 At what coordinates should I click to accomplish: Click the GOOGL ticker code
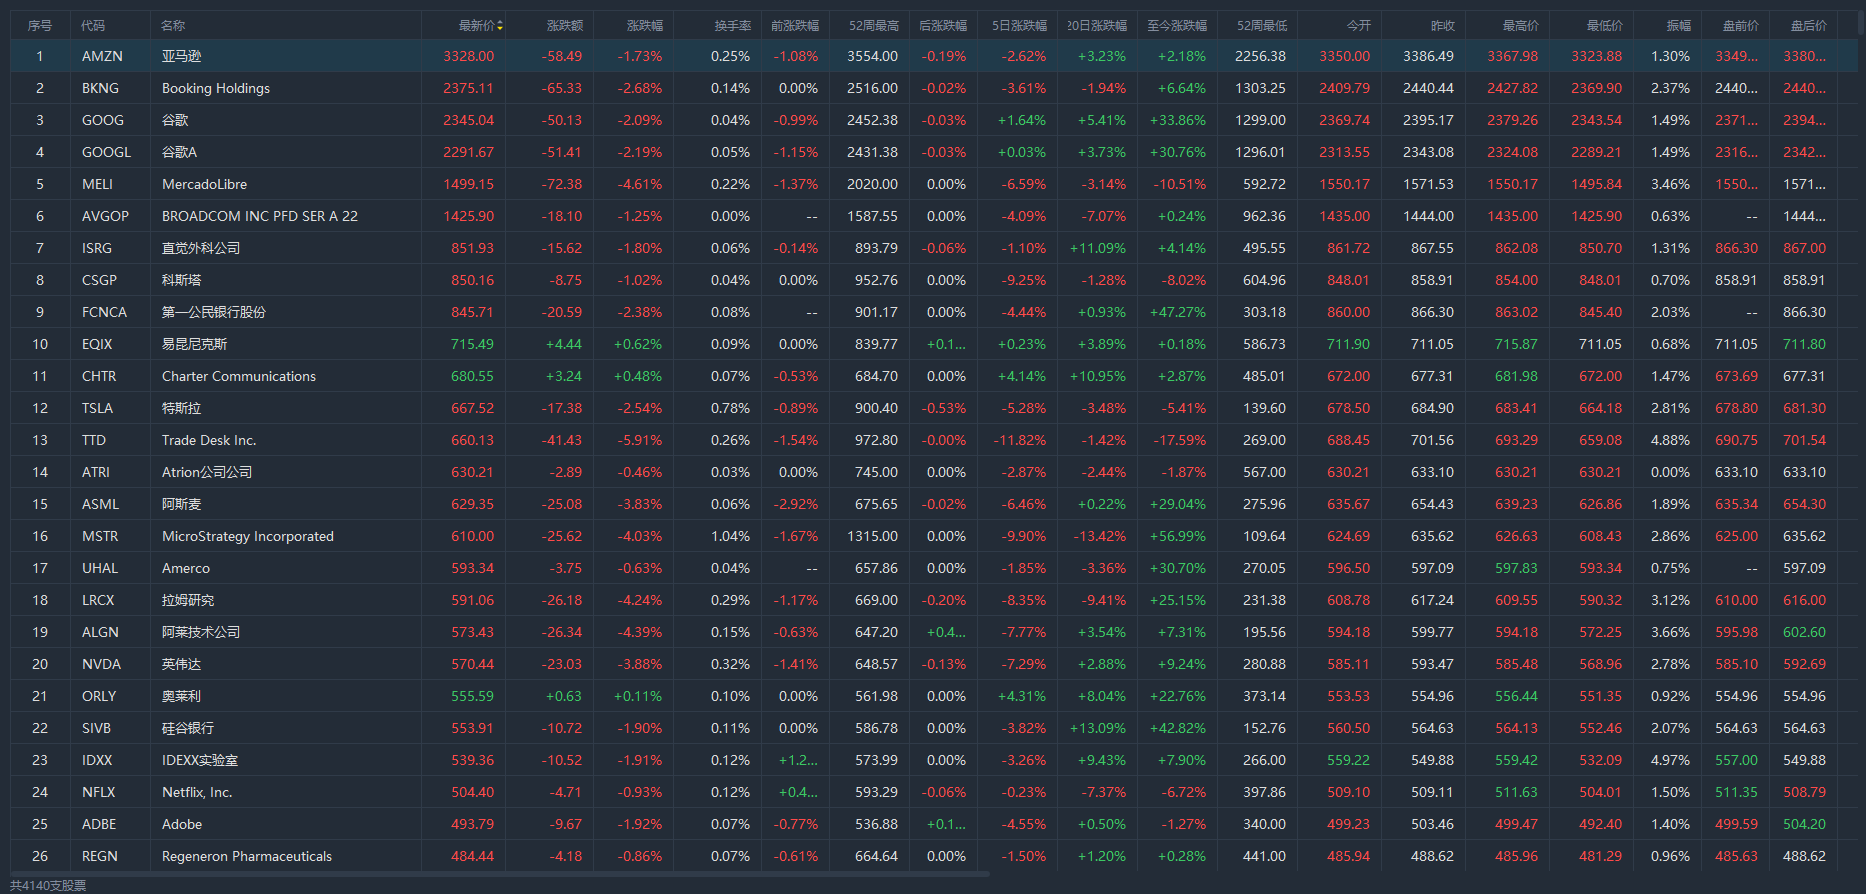(106, 152)
